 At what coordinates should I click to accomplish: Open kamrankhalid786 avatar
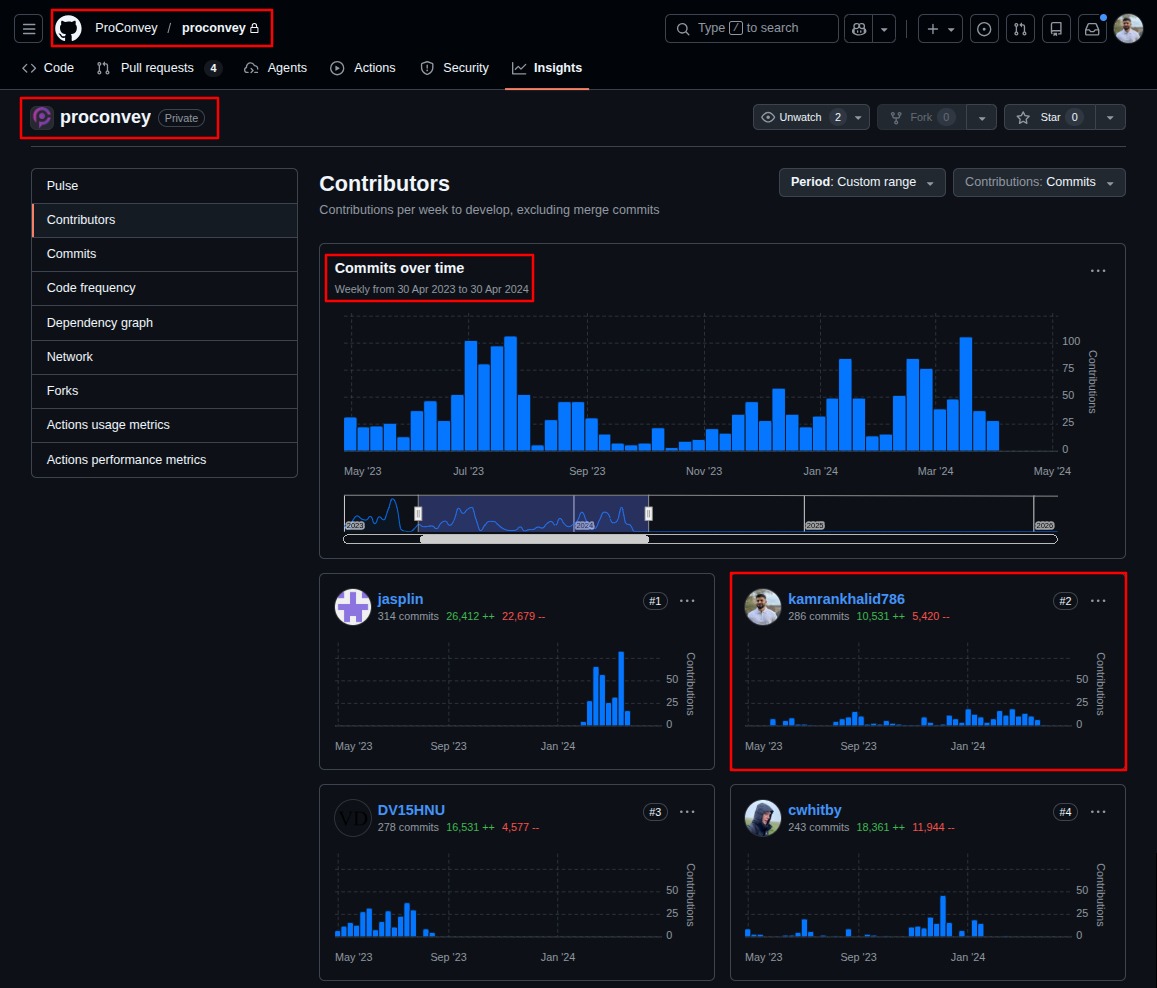click(763, 607)
